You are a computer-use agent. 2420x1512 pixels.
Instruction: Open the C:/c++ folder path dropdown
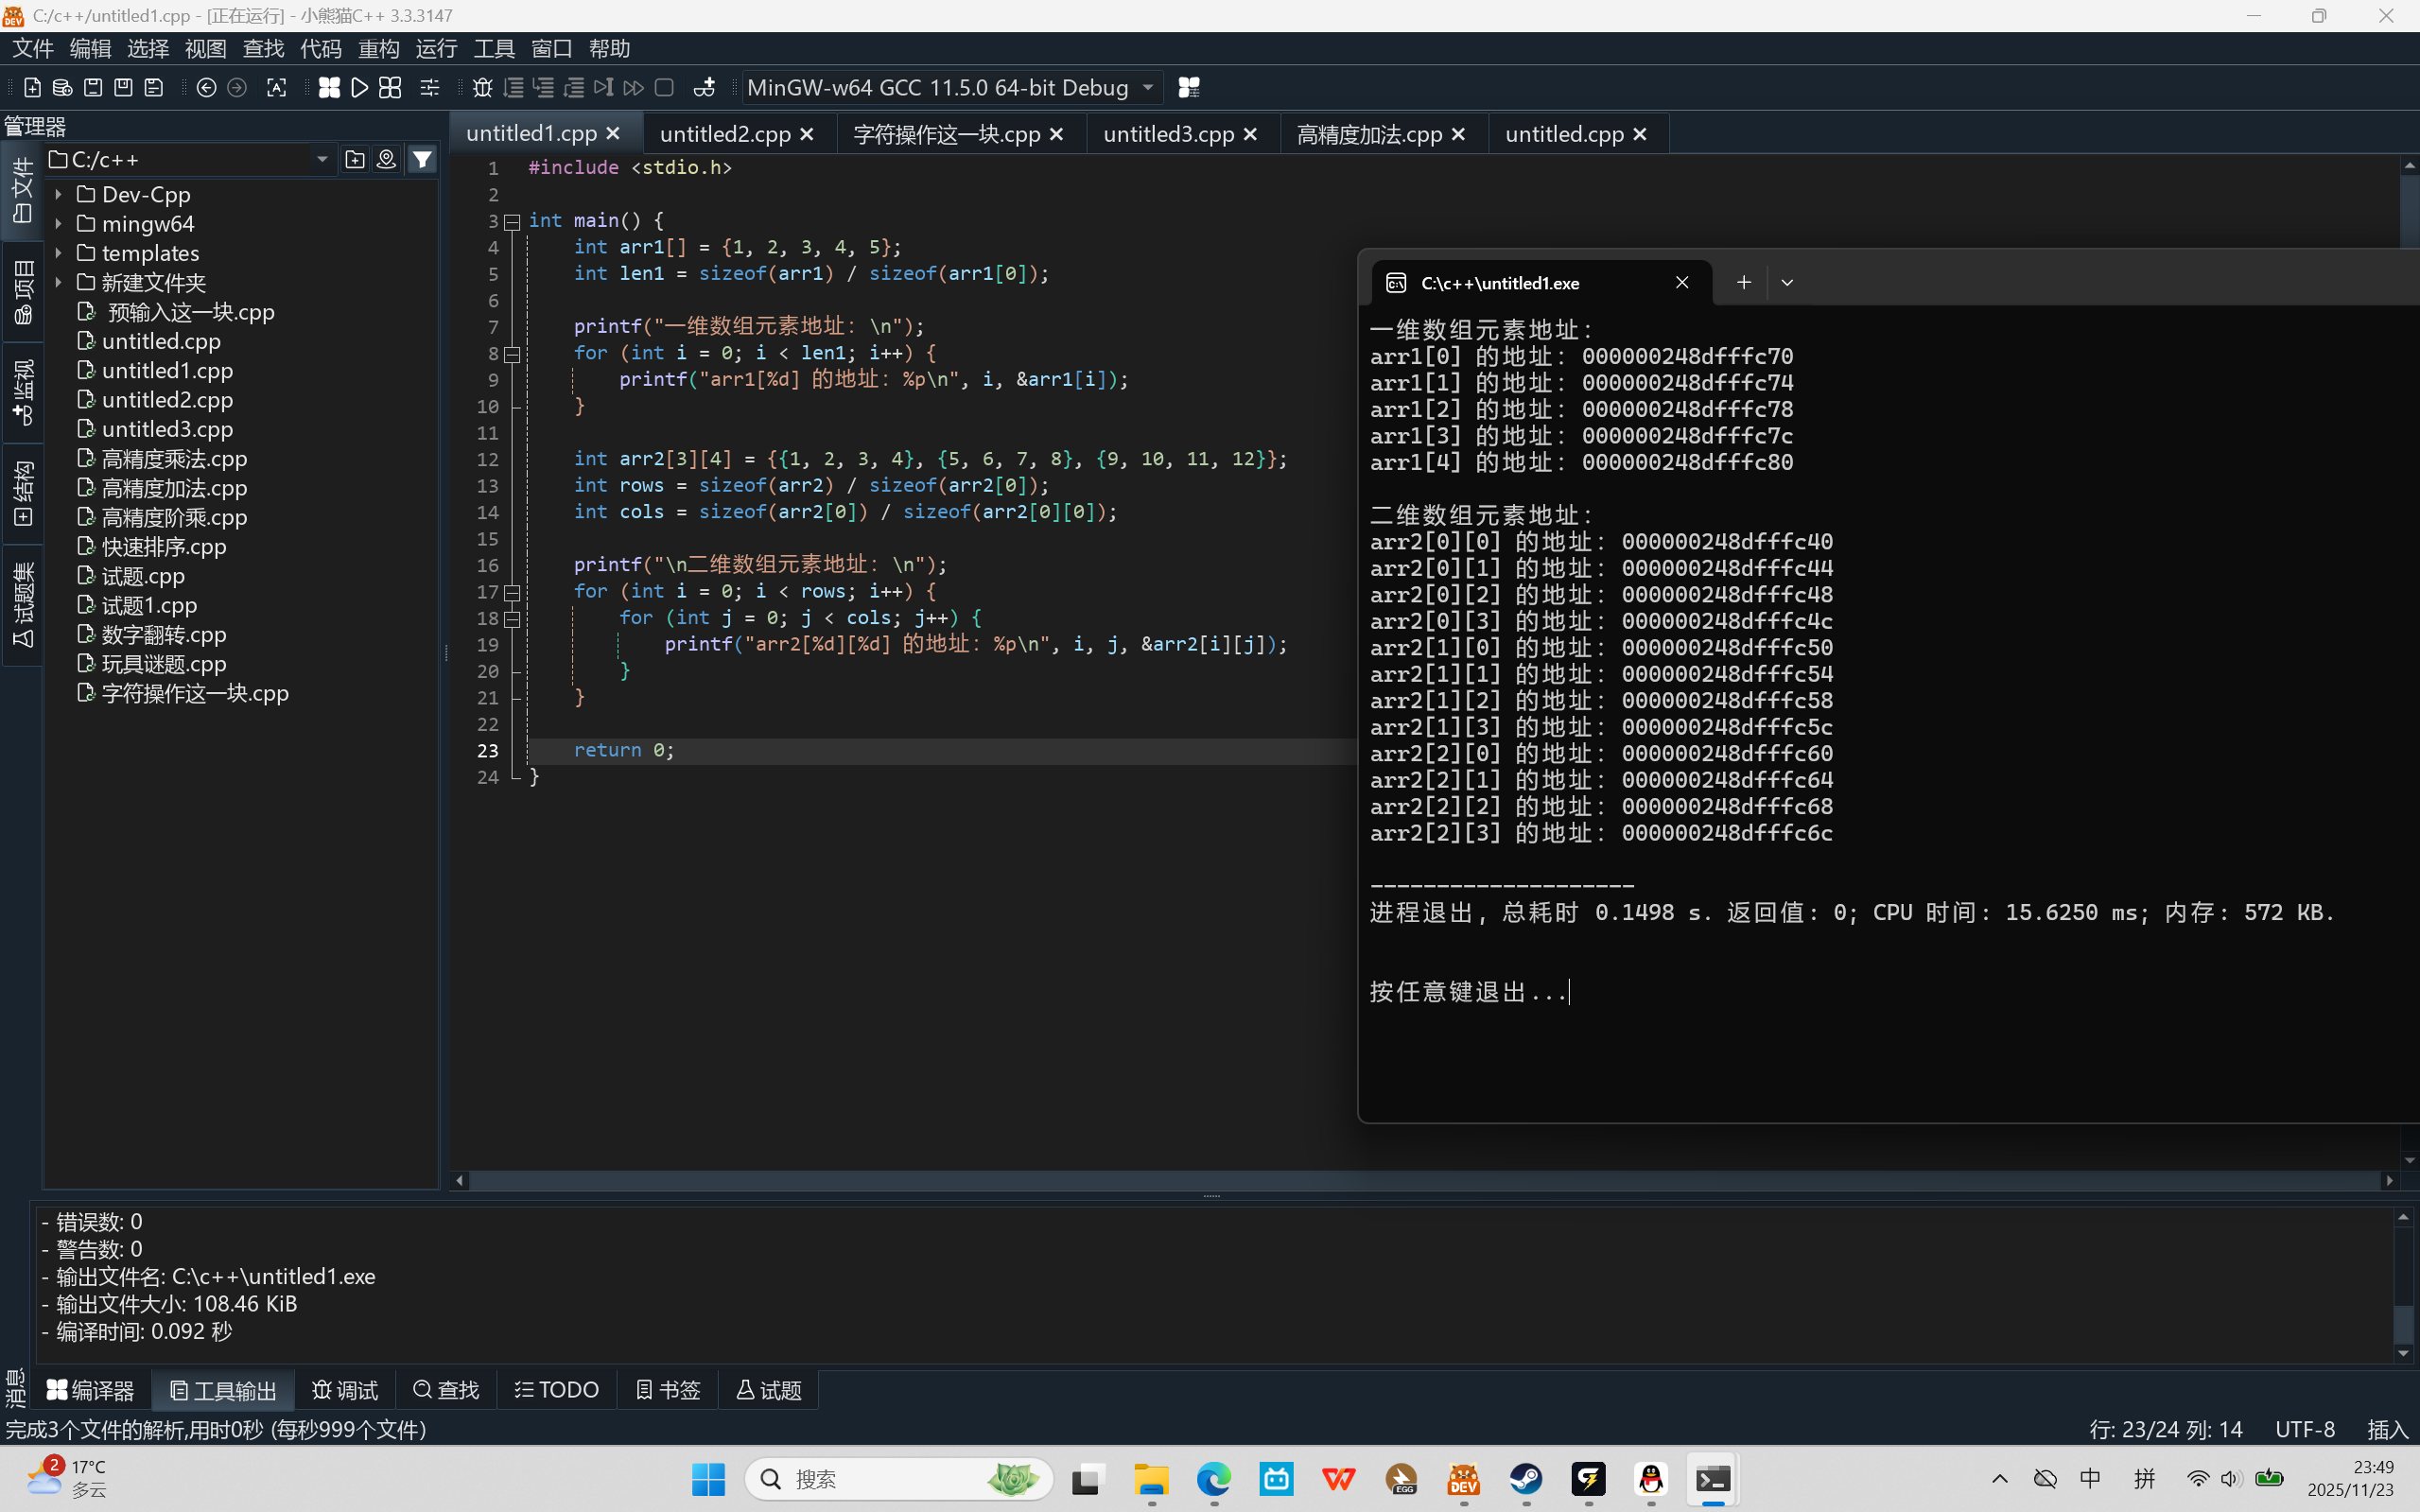(x=322, y=159)
